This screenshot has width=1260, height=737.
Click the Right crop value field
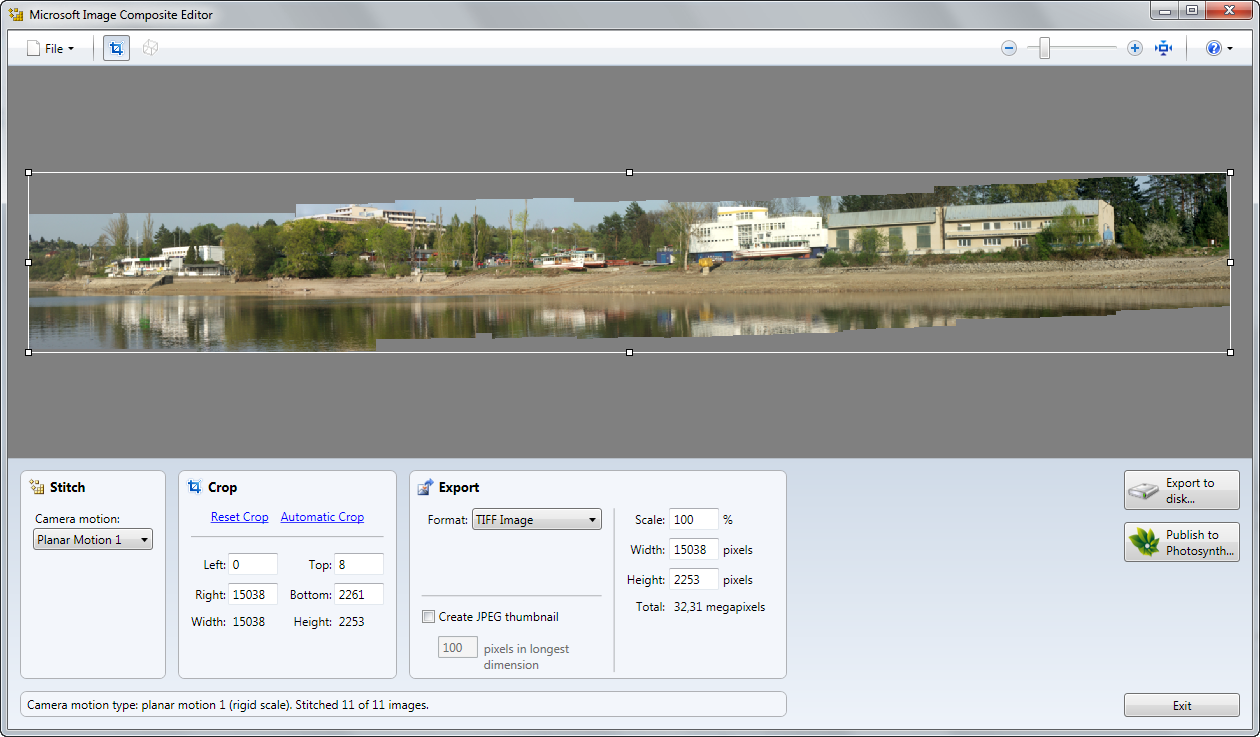pyautogui.click(x=253, y=595)
